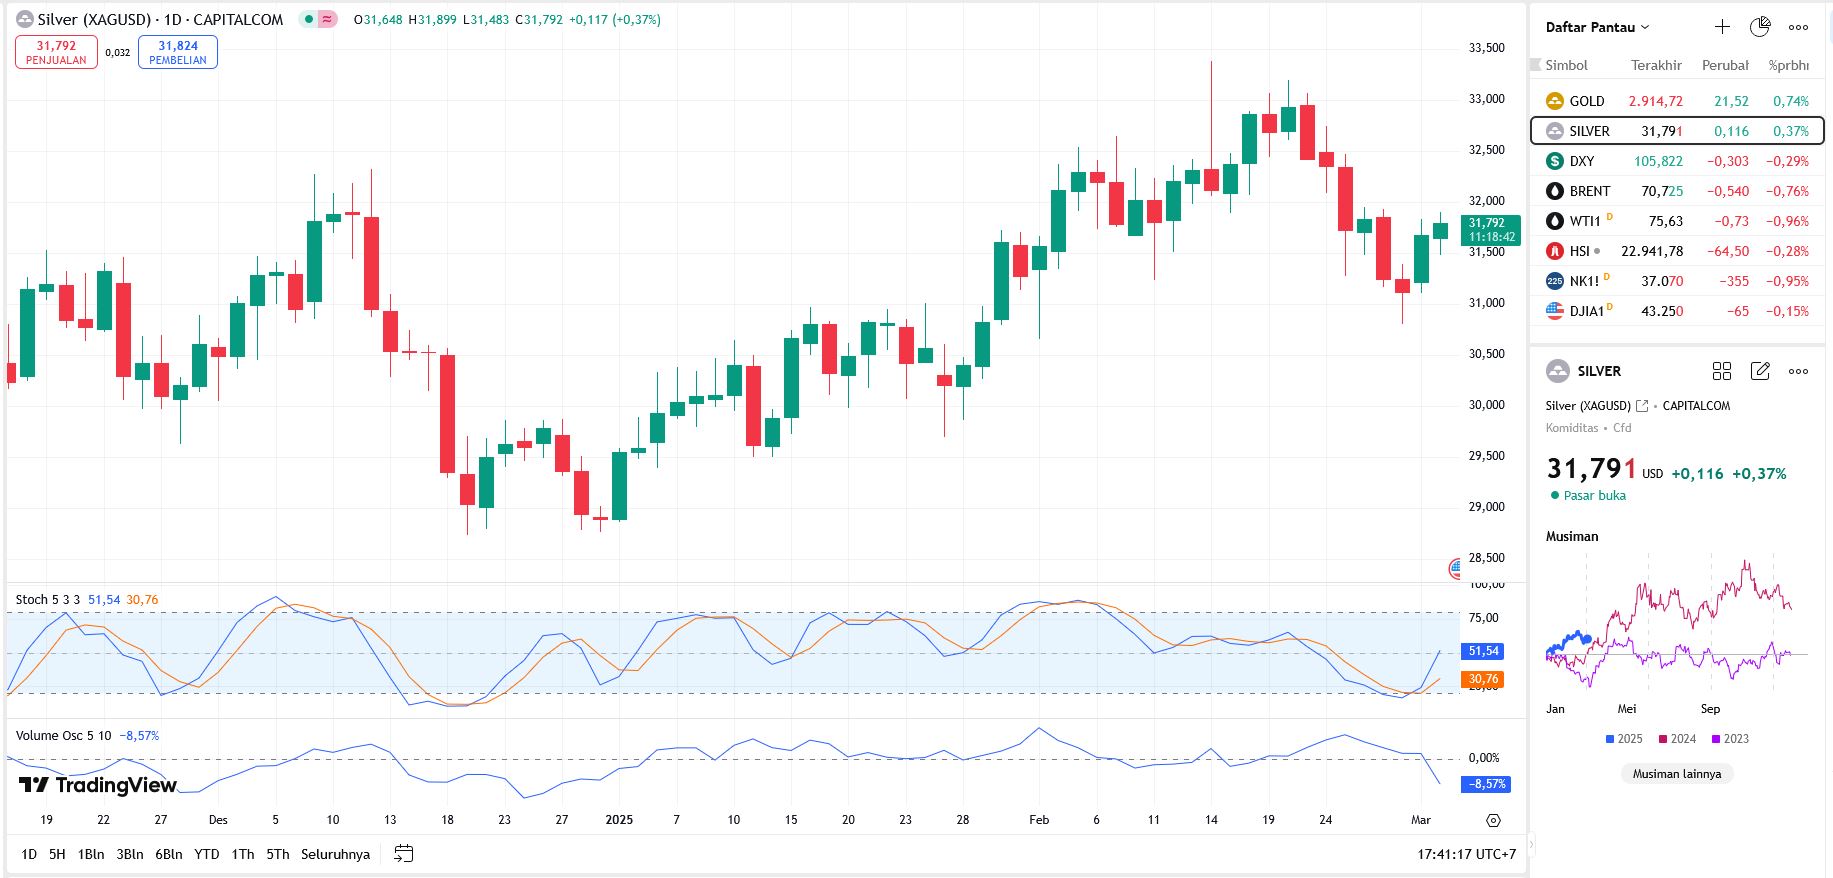The width and height of the screenshot is (1833, 878).
Task: Toggle the 2025 seasonal series legend
Action: pos(1623,739)
